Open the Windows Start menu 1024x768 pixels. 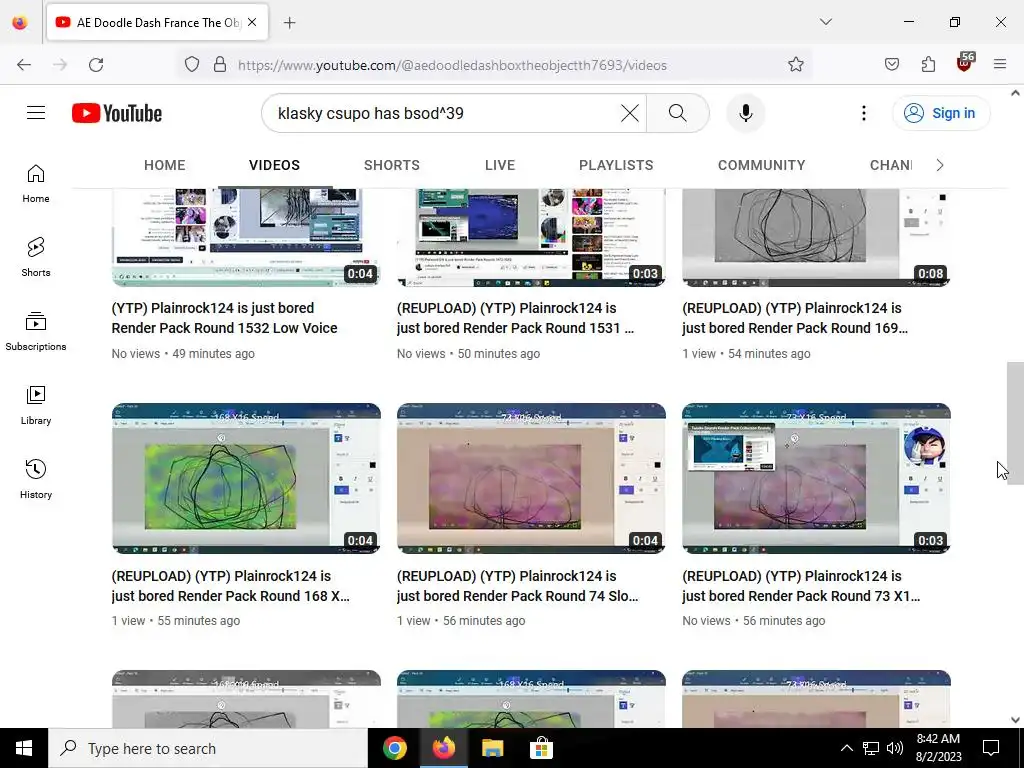24,748
